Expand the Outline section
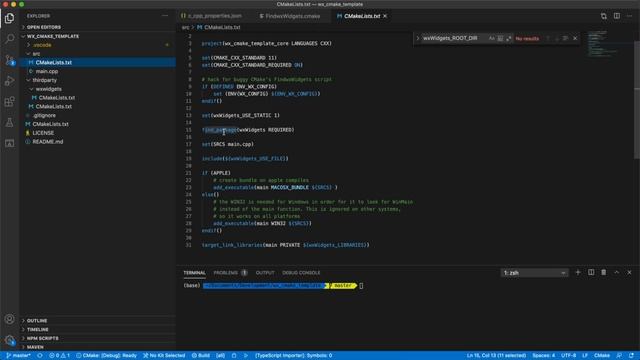 (x=37, y=320)
